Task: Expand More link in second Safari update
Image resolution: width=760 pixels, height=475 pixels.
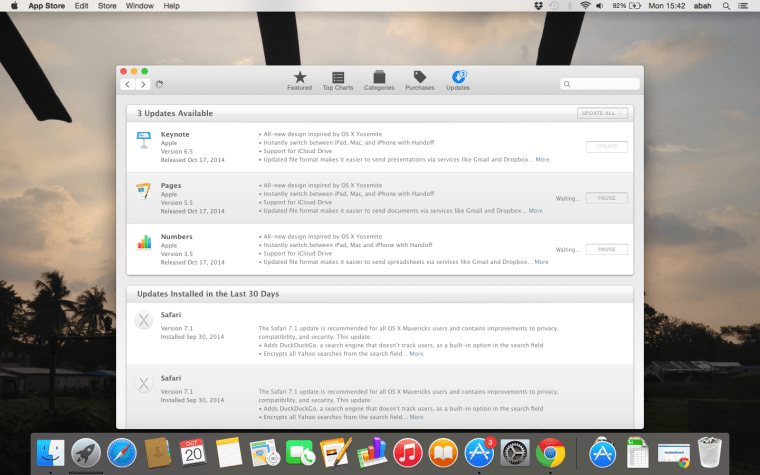Action: click(416, 417)
